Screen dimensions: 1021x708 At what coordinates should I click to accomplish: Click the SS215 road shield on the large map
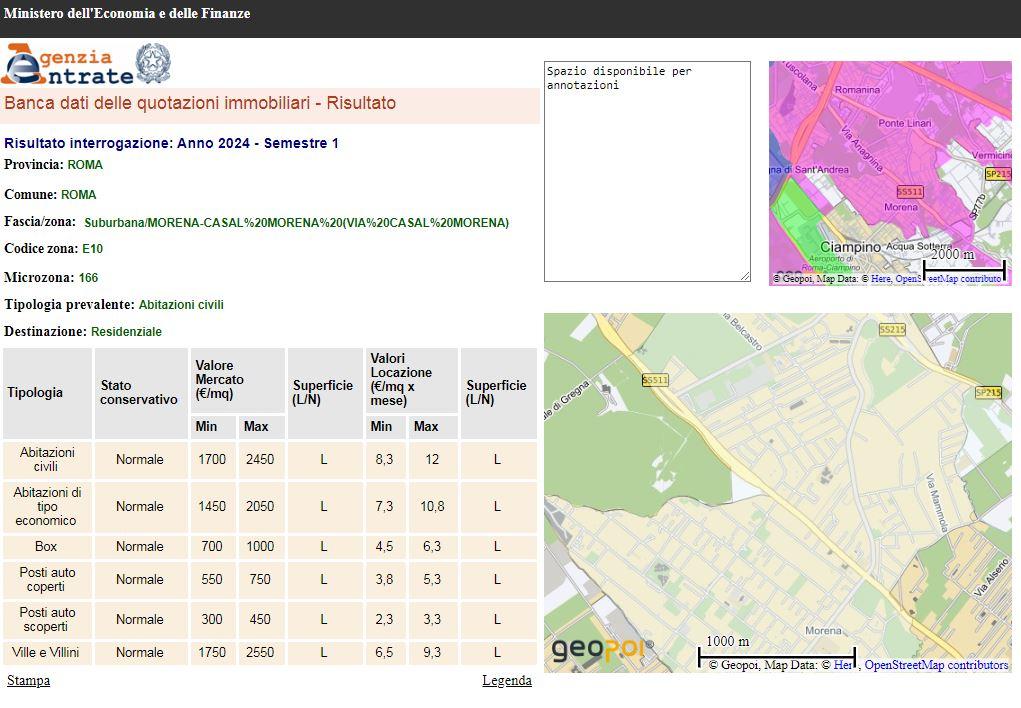[892, 329]
